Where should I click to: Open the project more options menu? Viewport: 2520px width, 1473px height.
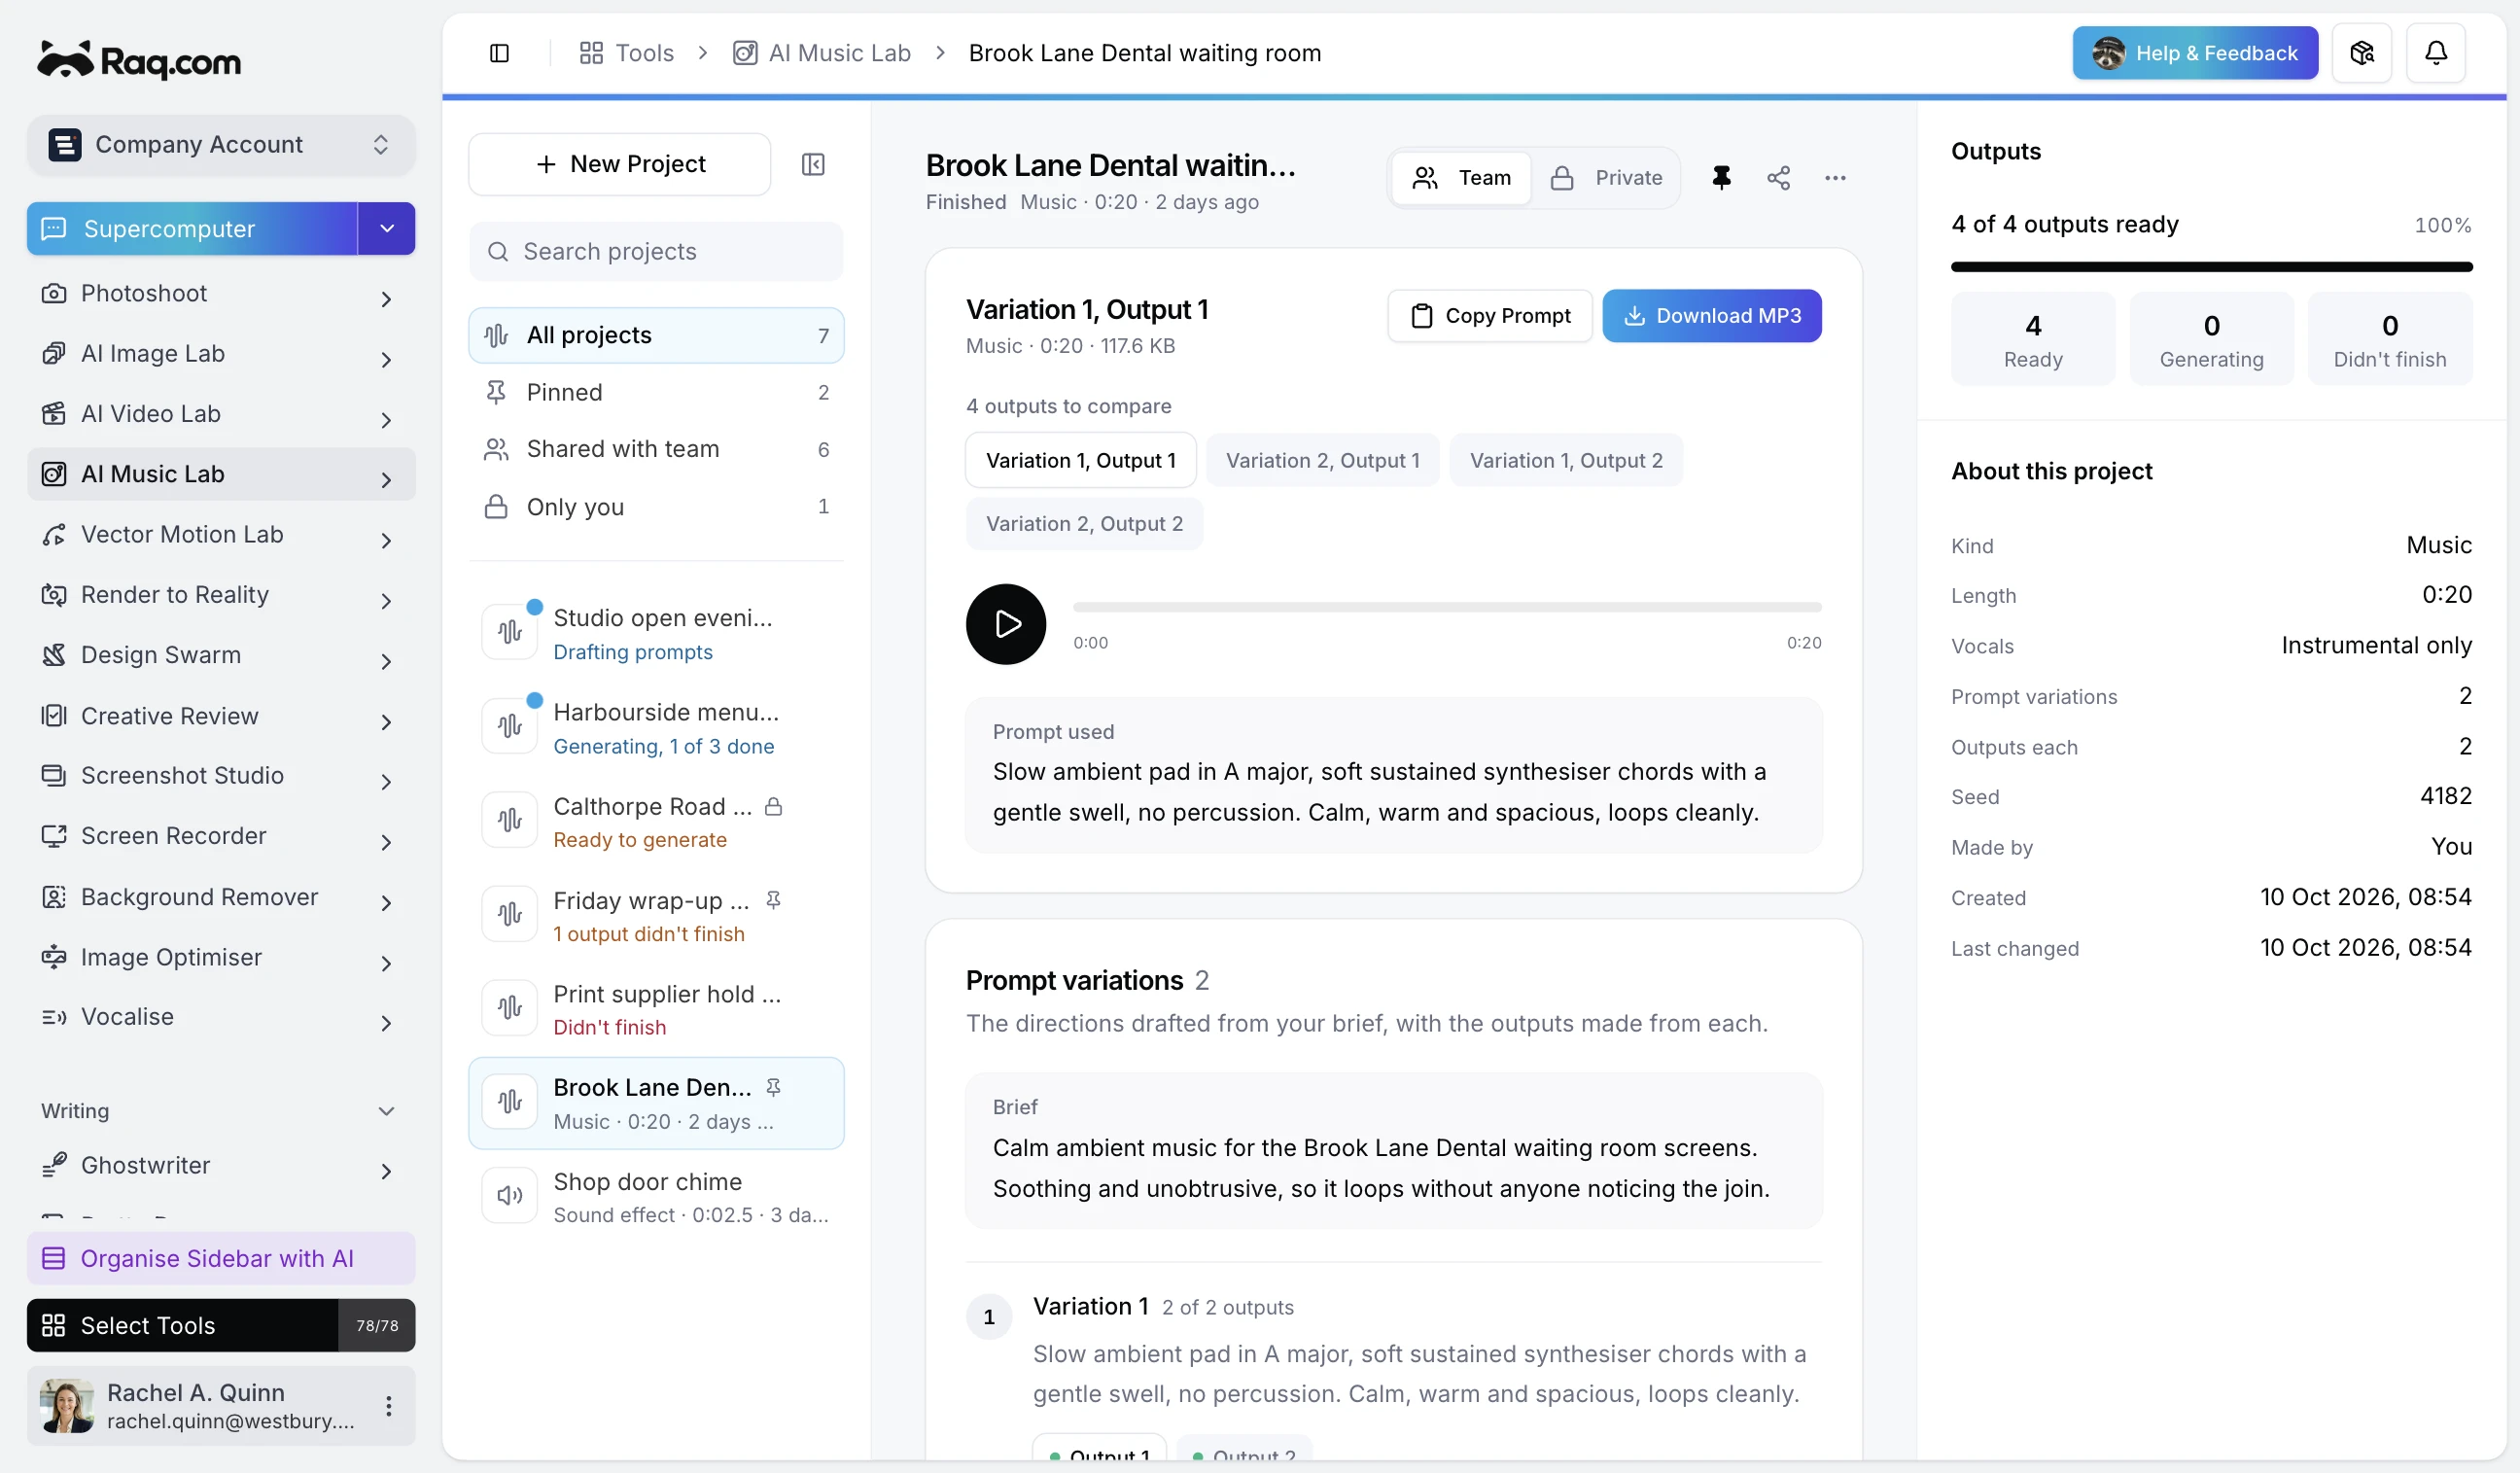(x=1835, y=178)
